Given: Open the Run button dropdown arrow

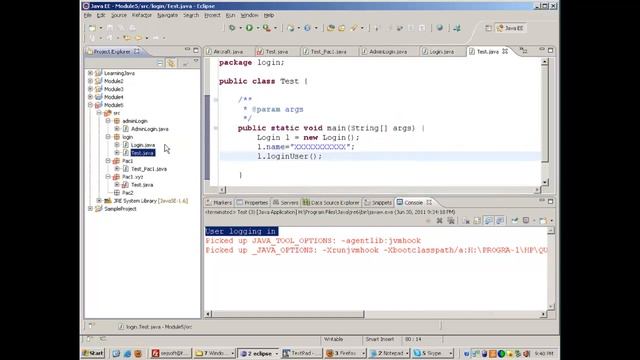Looking at the screenshot, I should point(258,28).
